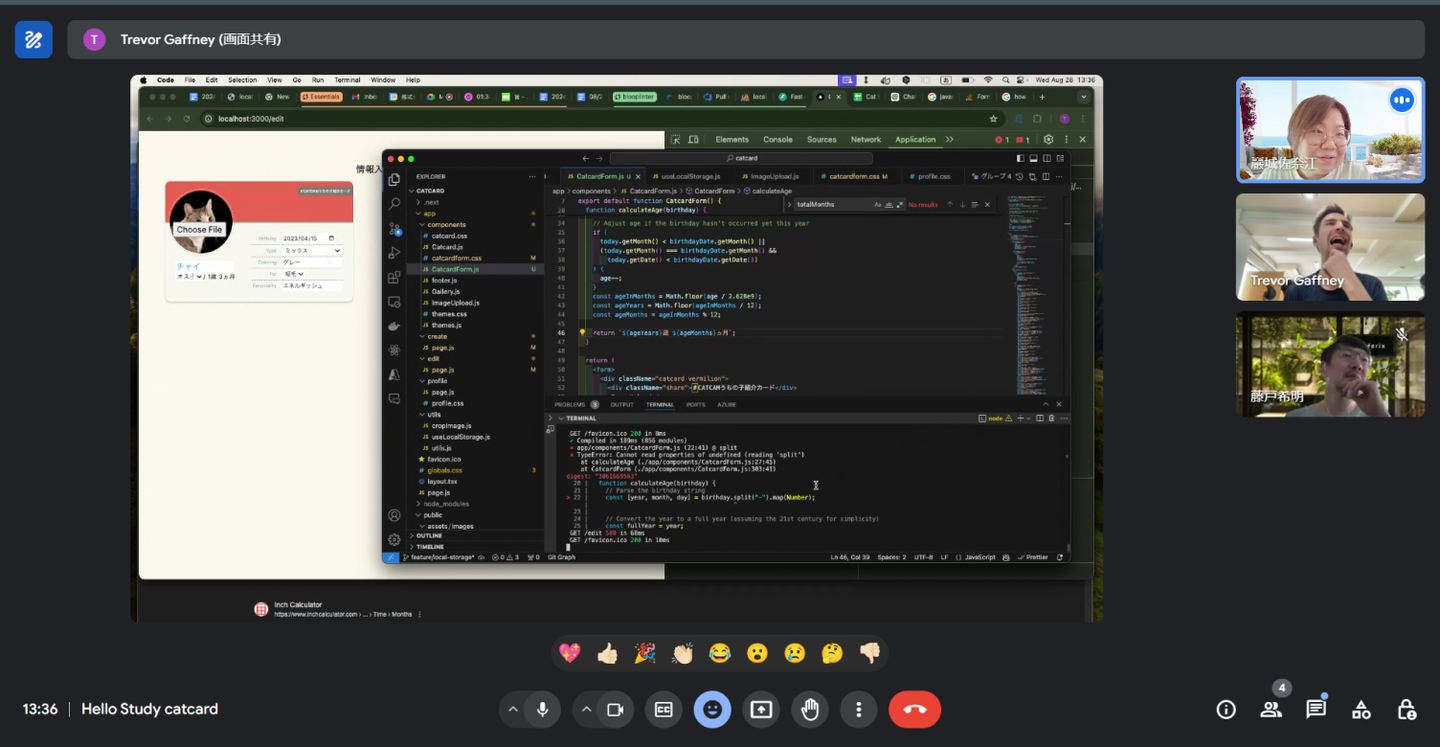The height and width of the screenshot is (747, 1440).
Task: Open host controls lock icon
Action: click(x=1406, y=709)
